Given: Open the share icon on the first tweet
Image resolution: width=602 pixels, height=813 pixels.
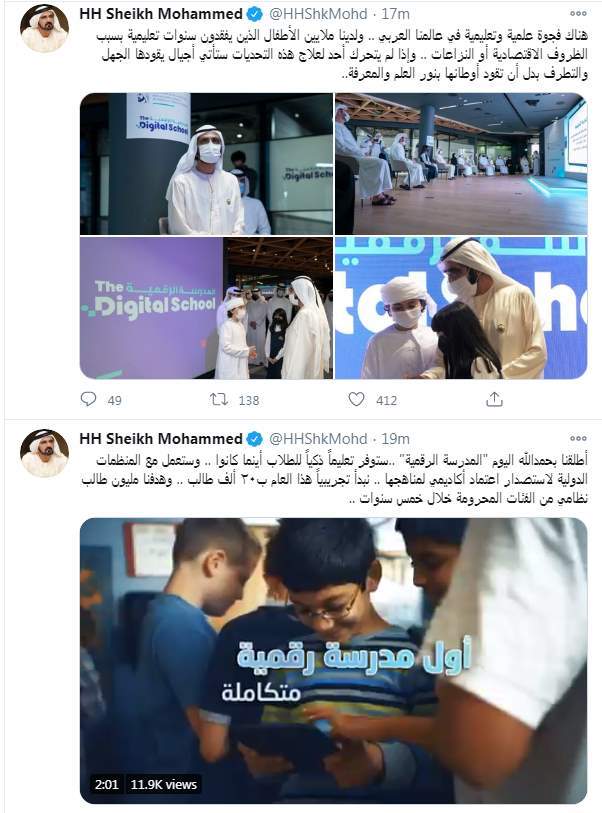Looking at the screenshot, I should 494,399.
